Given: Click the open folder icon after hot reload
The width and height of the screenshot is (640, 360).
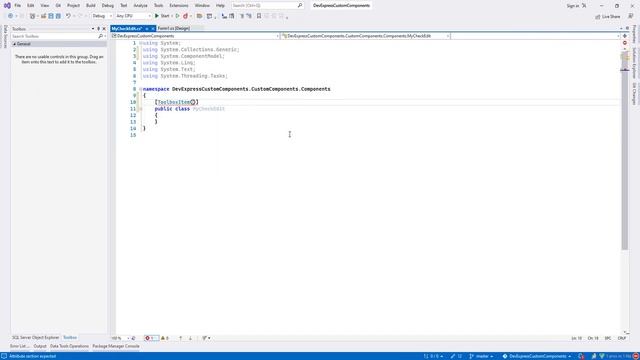Looking at the screenshot, I should pyautogui.click(x=199, y=16).
